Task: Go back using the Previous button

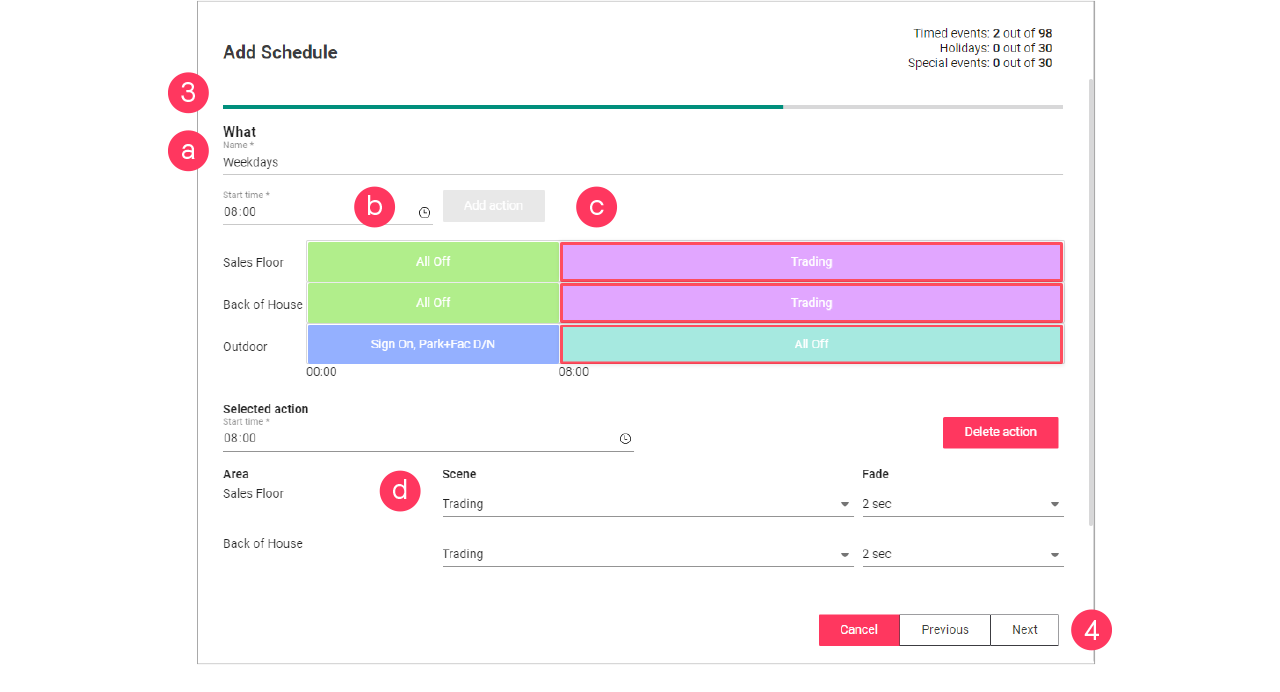Action: click(x=944, y=629)
